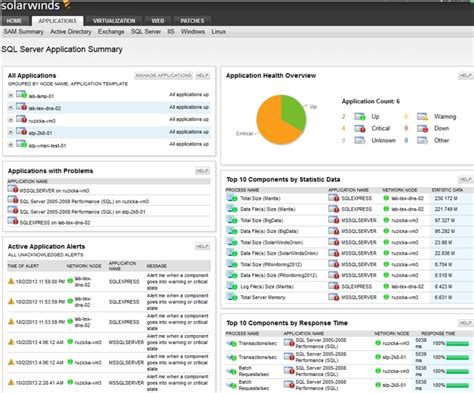Click the SolarWinds logo
This screenshot has width=474, height=393.
click(x=36, y=5)
